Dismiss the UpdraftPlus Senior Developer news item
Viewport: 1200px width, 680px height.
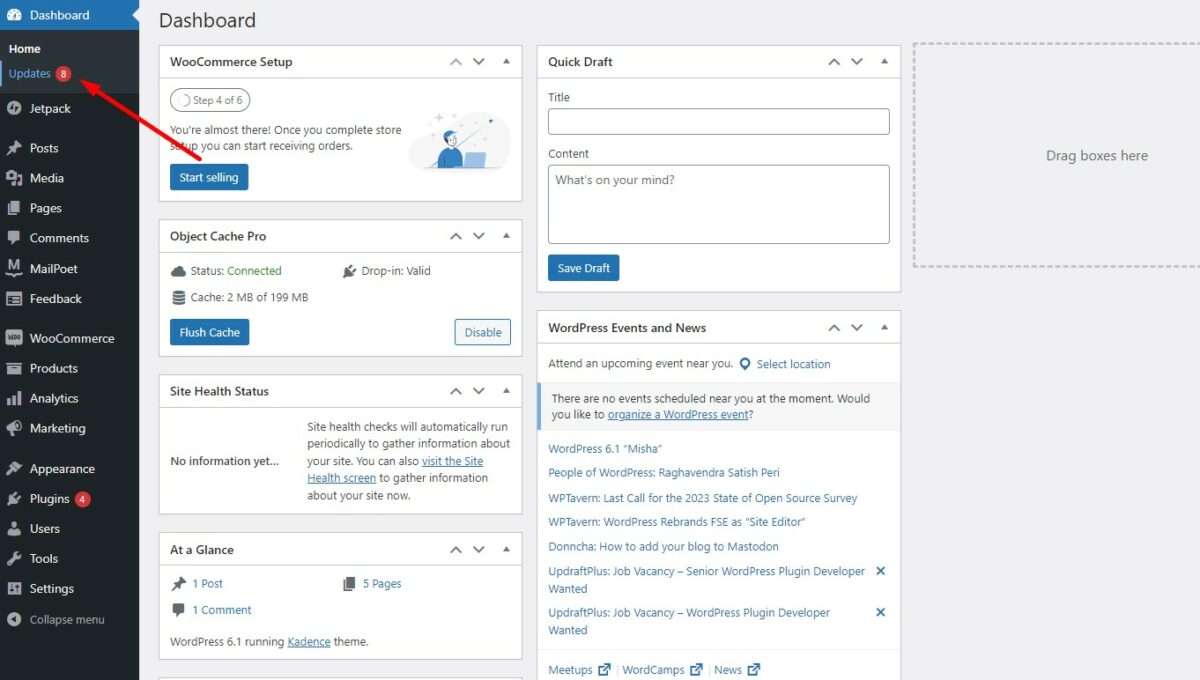880,571
